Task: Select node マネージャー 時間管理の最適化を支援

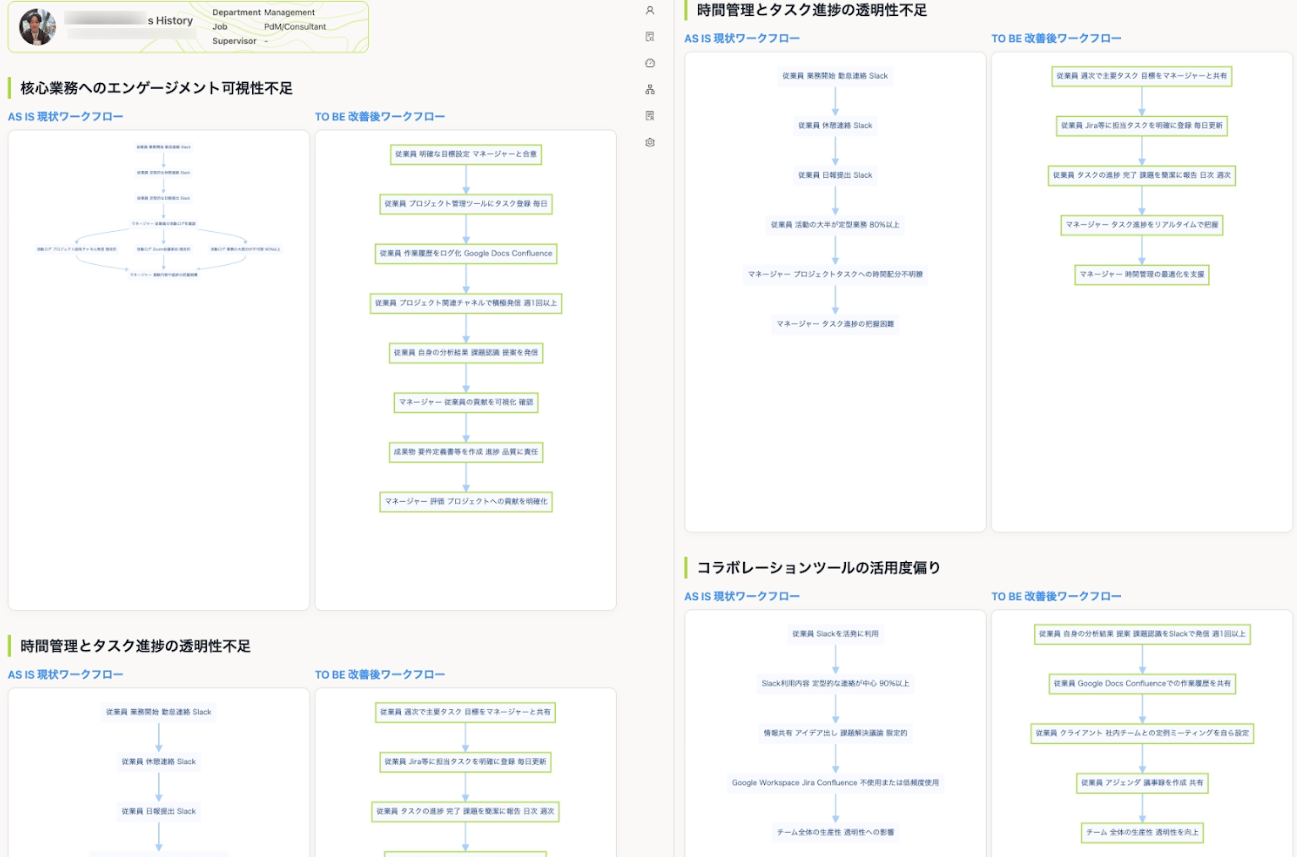Action: pyautogui.click(x=1142, y=274)
